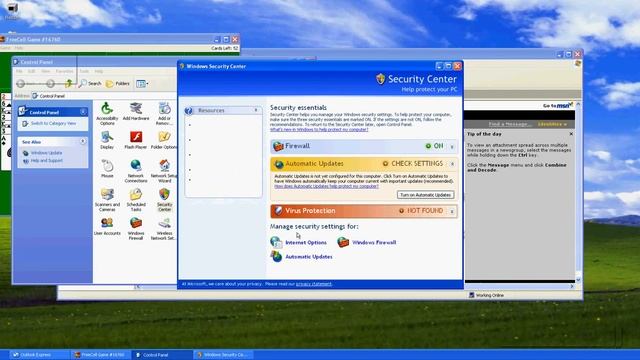Collapse the Control Panel sidebar section
640x360 pixels.
tap(83, 112)
